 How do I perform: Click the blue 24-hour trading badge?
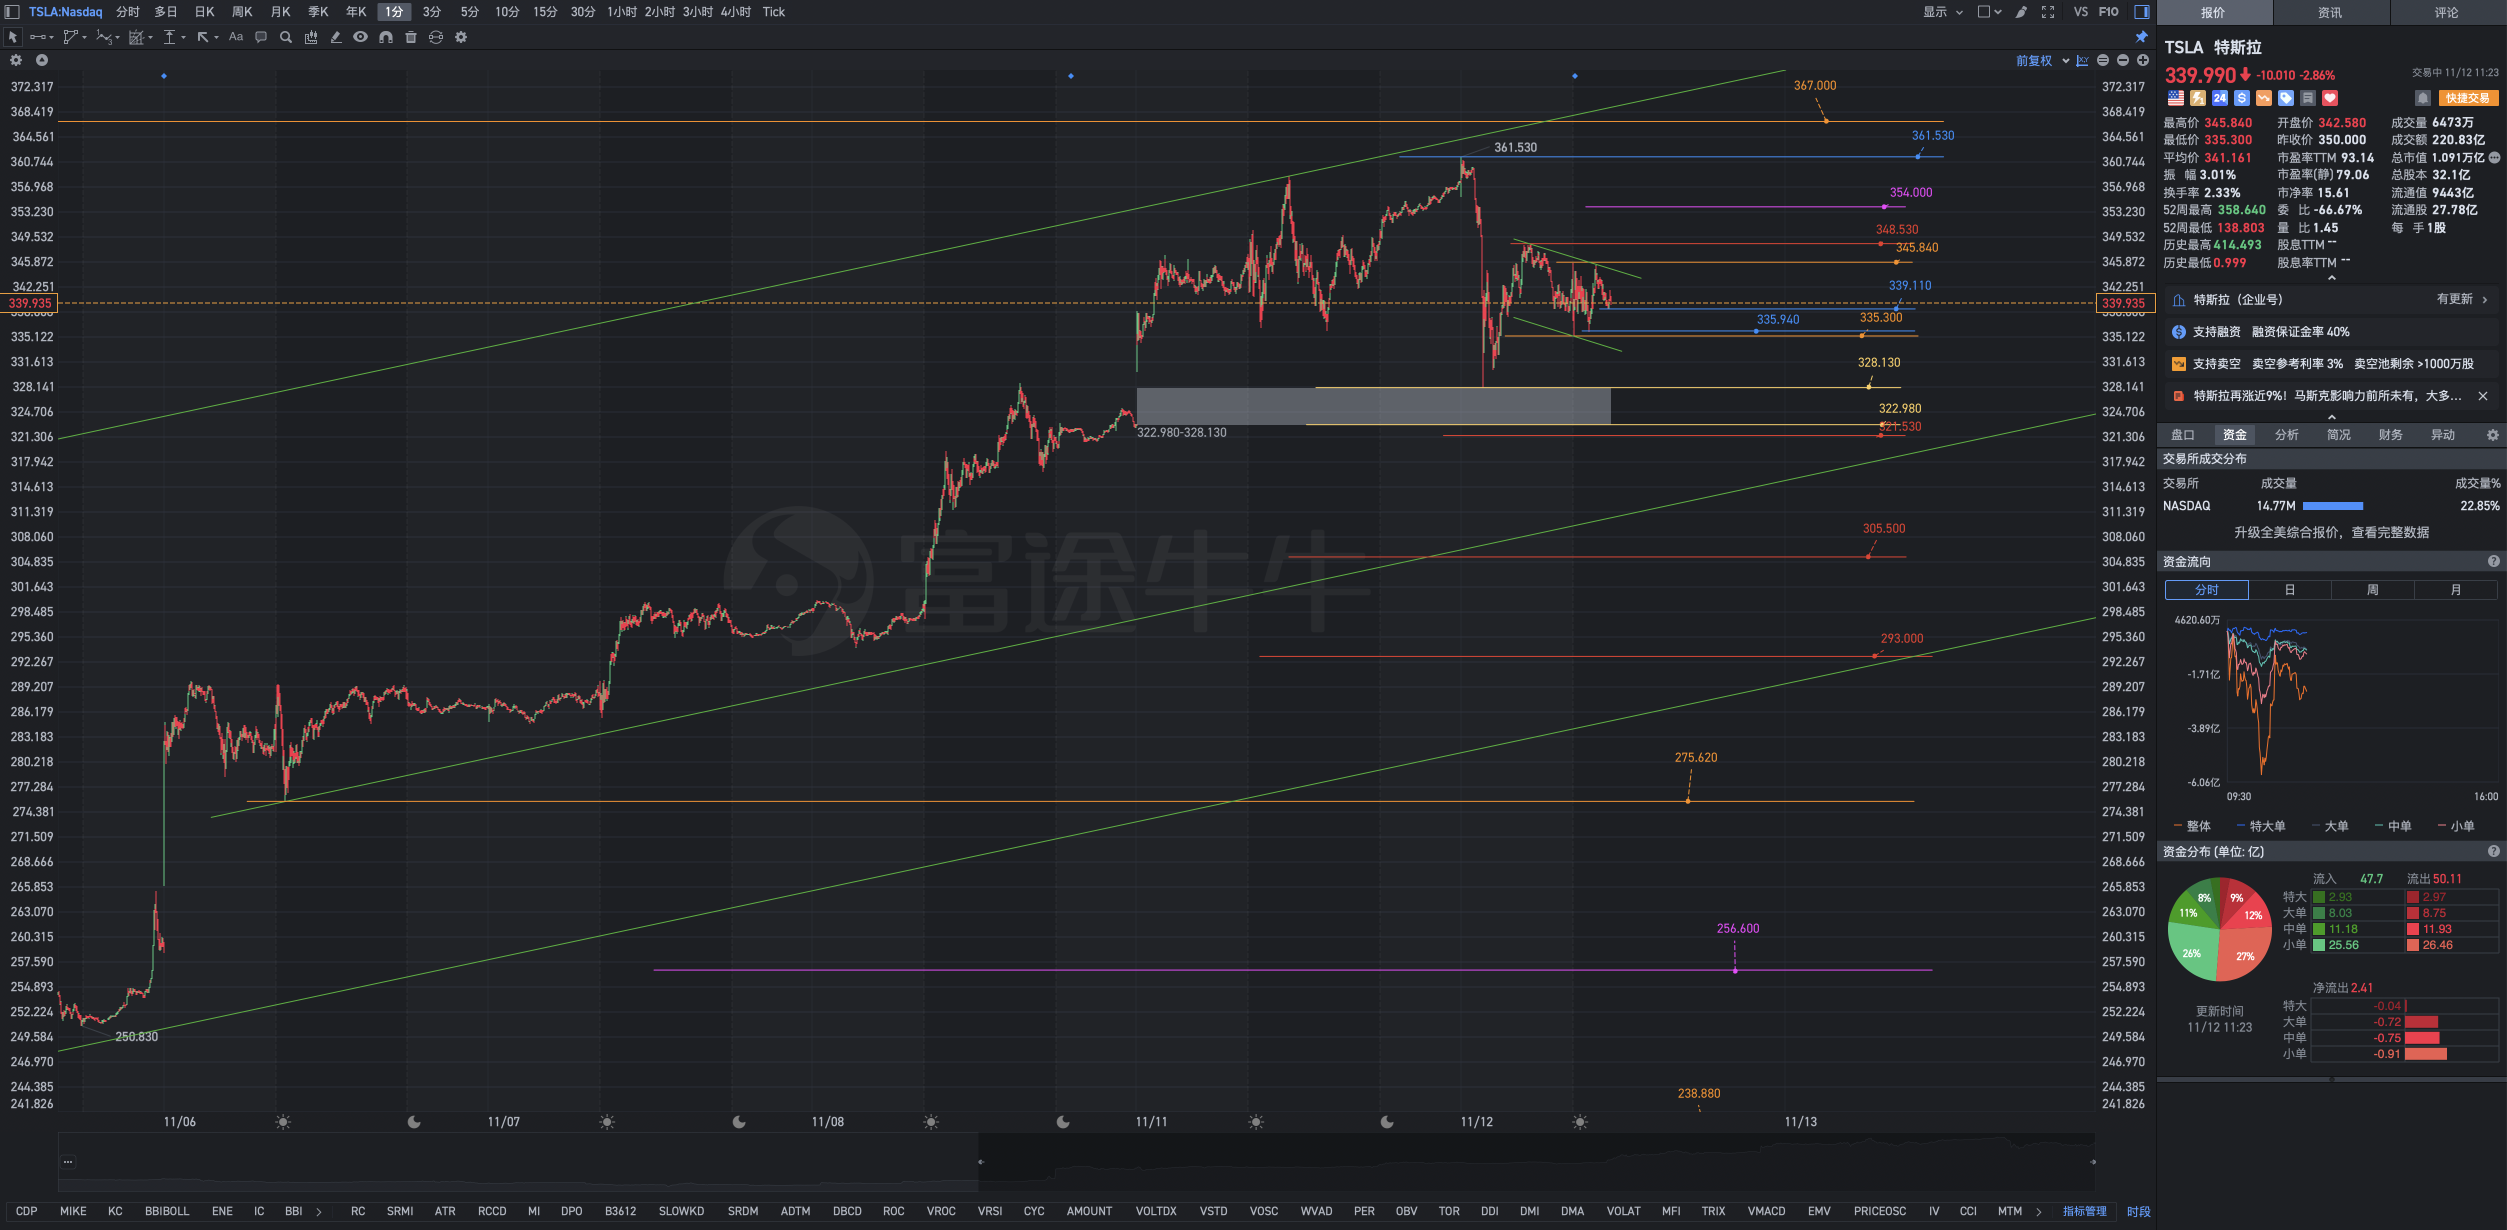pyautogui.click(x=2220, y=98)
